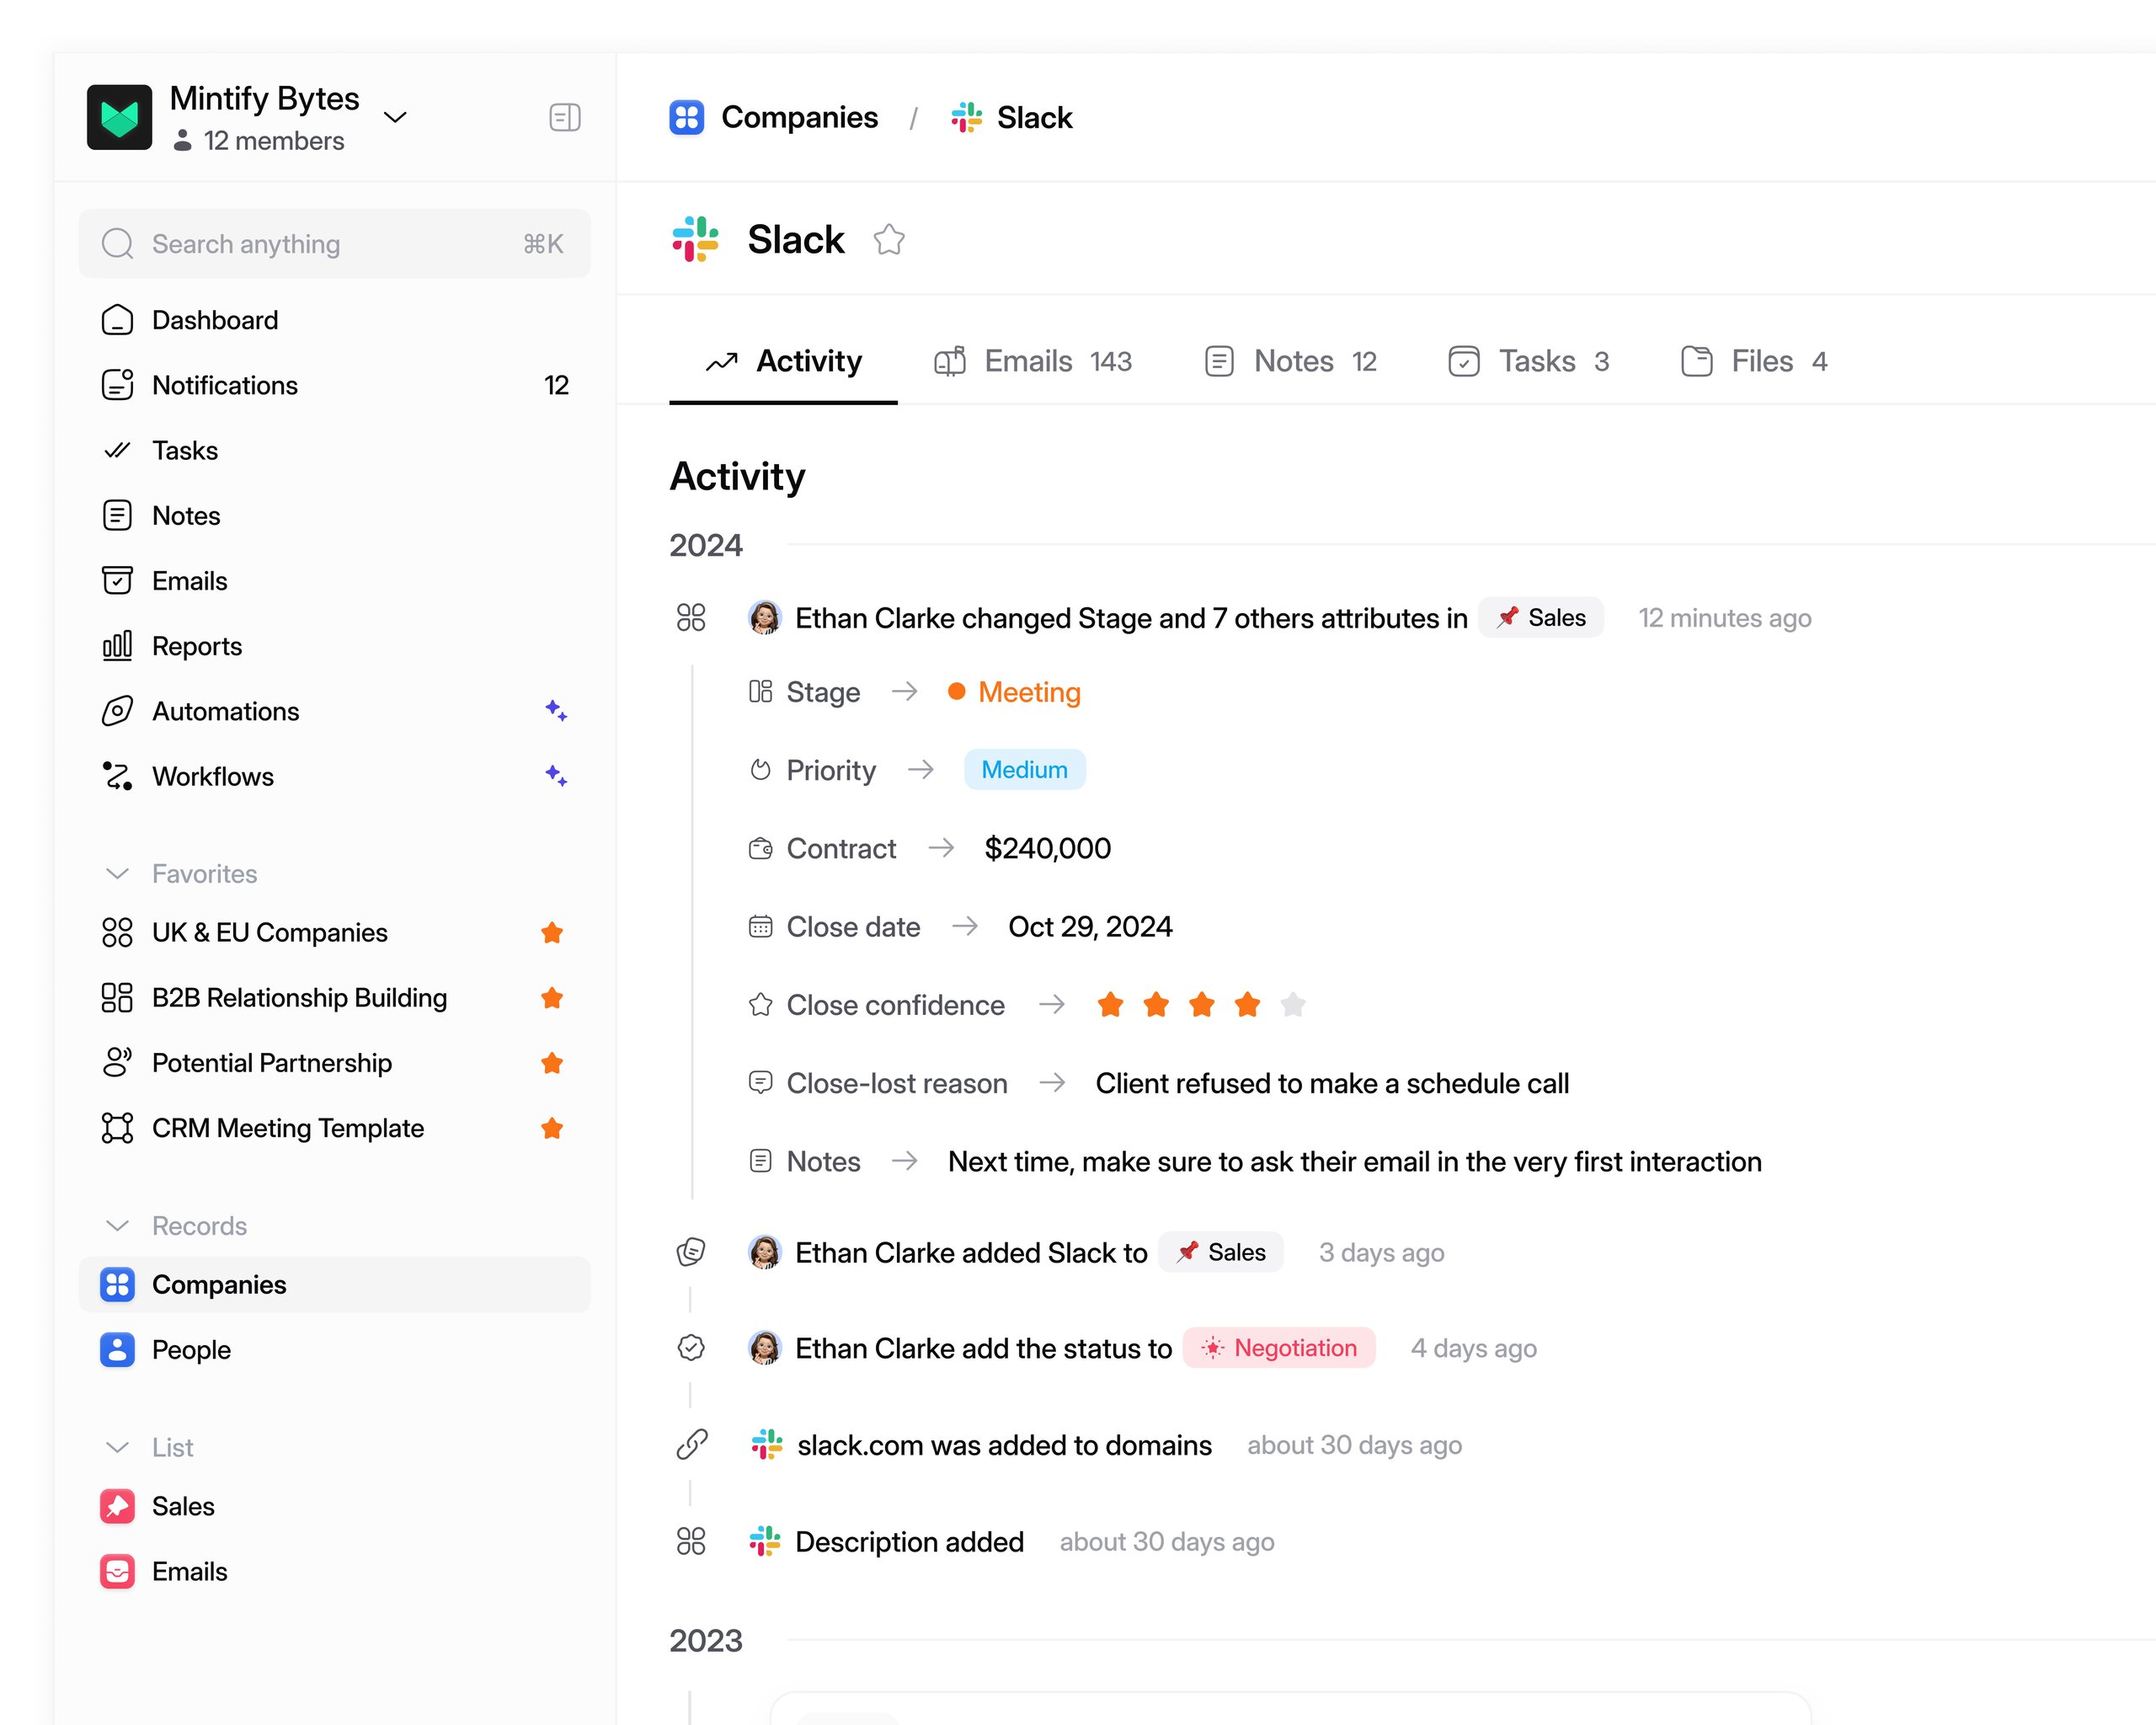
Task: Set close confidence to the fifth star
Action: point(1293,1004)
